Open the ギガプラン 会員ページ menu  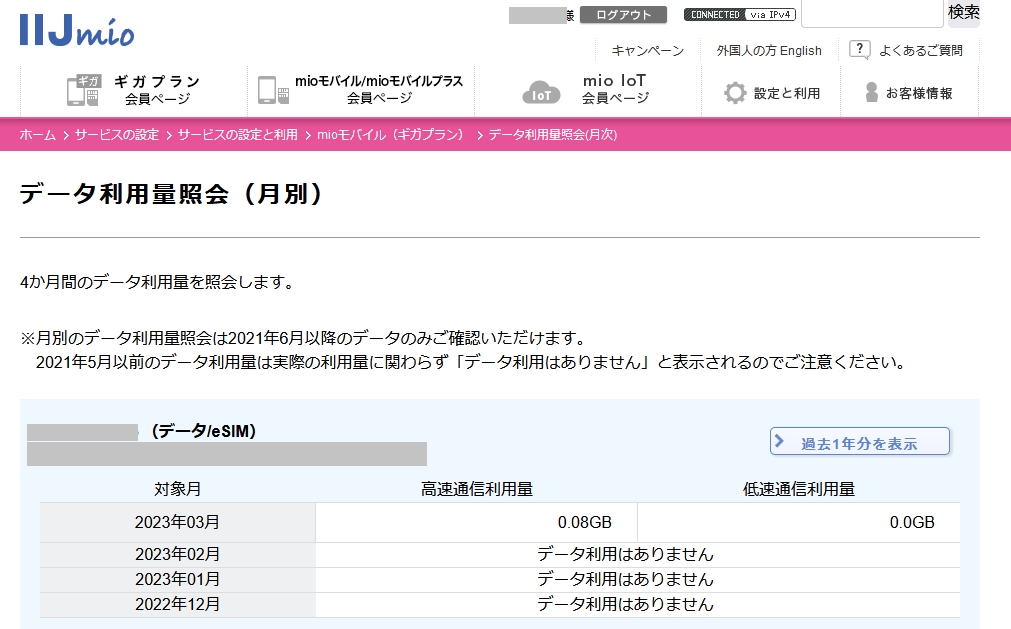[134, 90]
